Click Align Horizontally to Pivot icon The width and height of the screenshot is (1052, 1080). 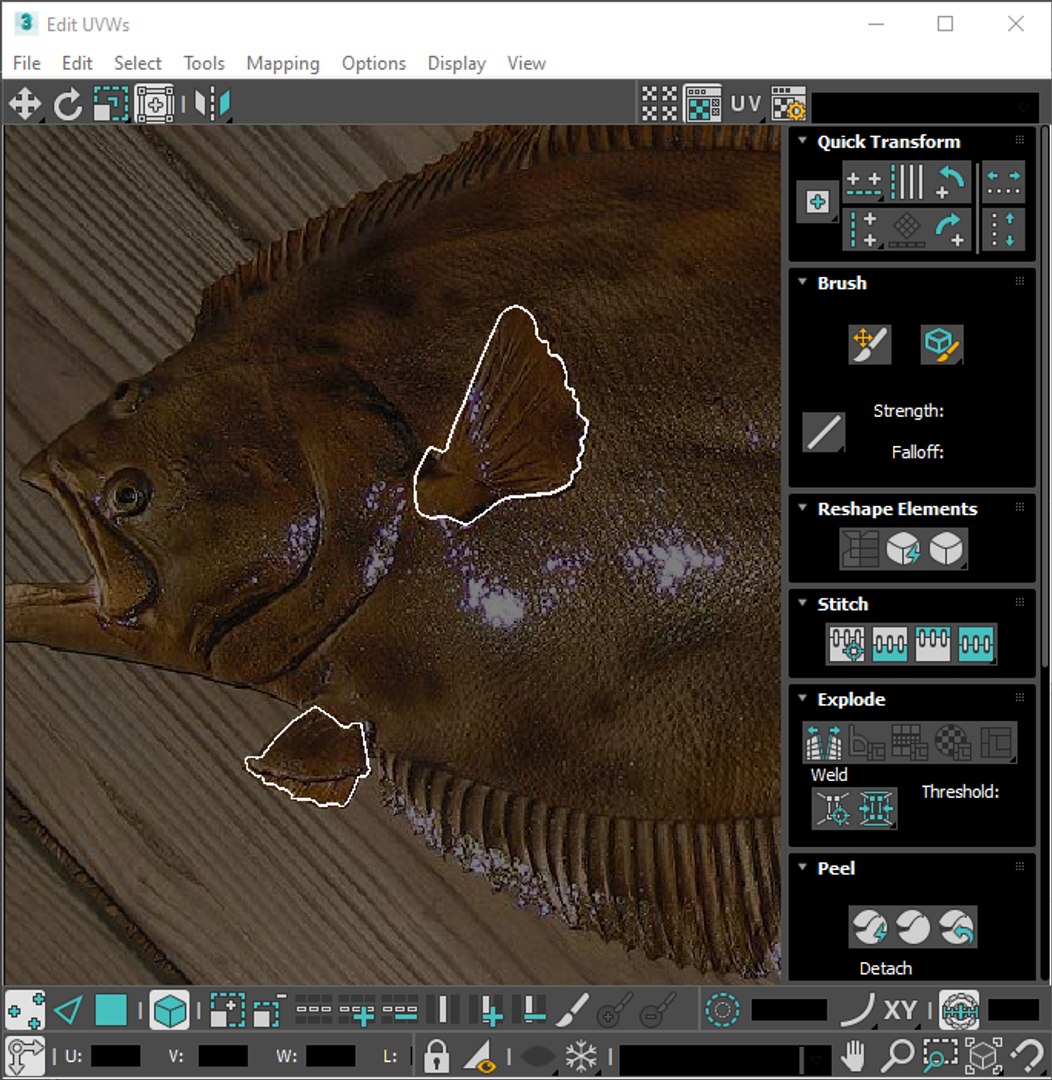pos(863,183)
